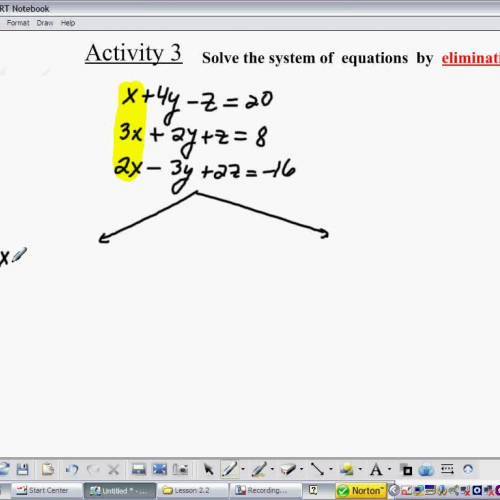Open the Help menu

(x=68, y=23)
